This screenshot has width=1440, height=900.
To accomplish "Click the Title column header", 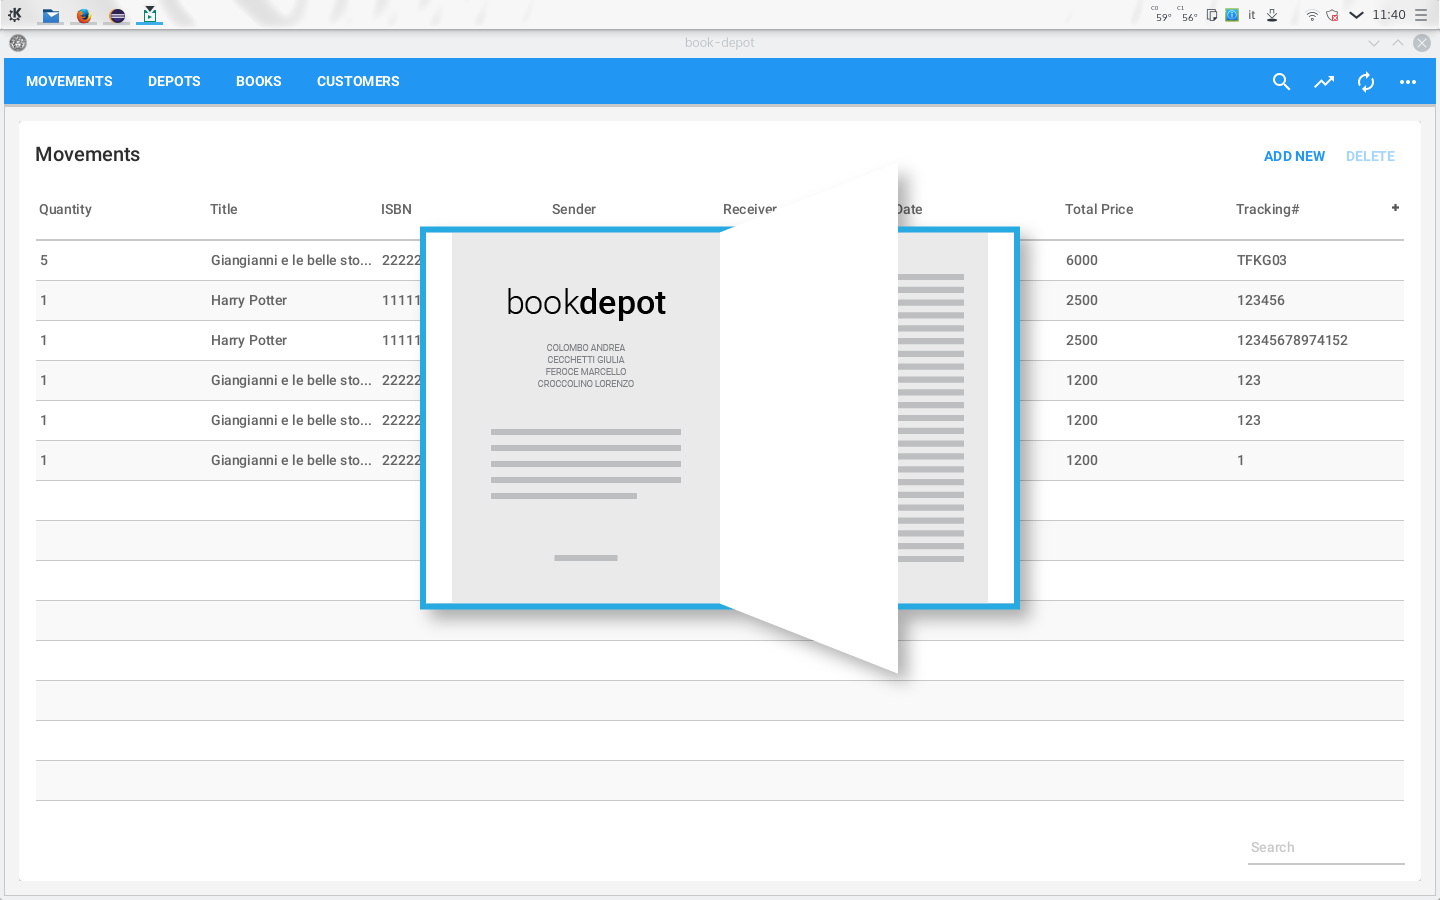I will (224, 209).
